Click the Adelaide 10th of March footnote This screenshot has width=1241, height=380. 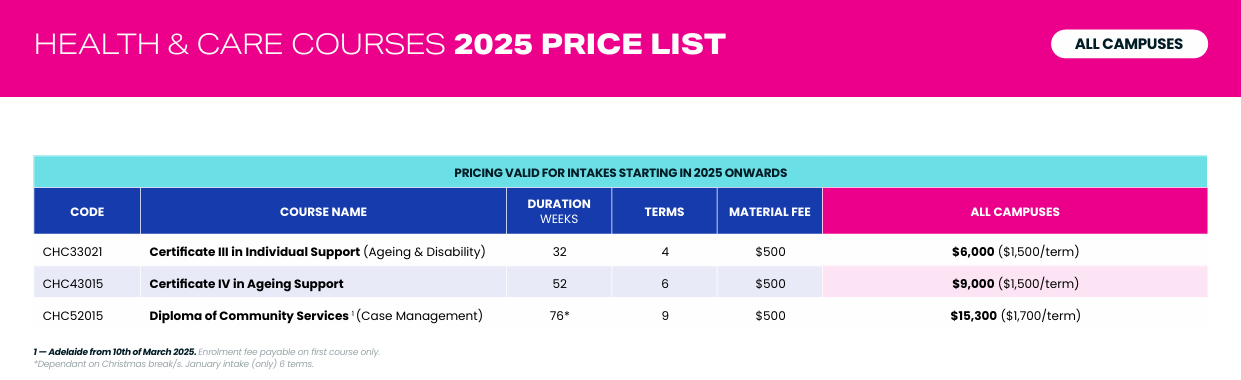tap(115, 352)
